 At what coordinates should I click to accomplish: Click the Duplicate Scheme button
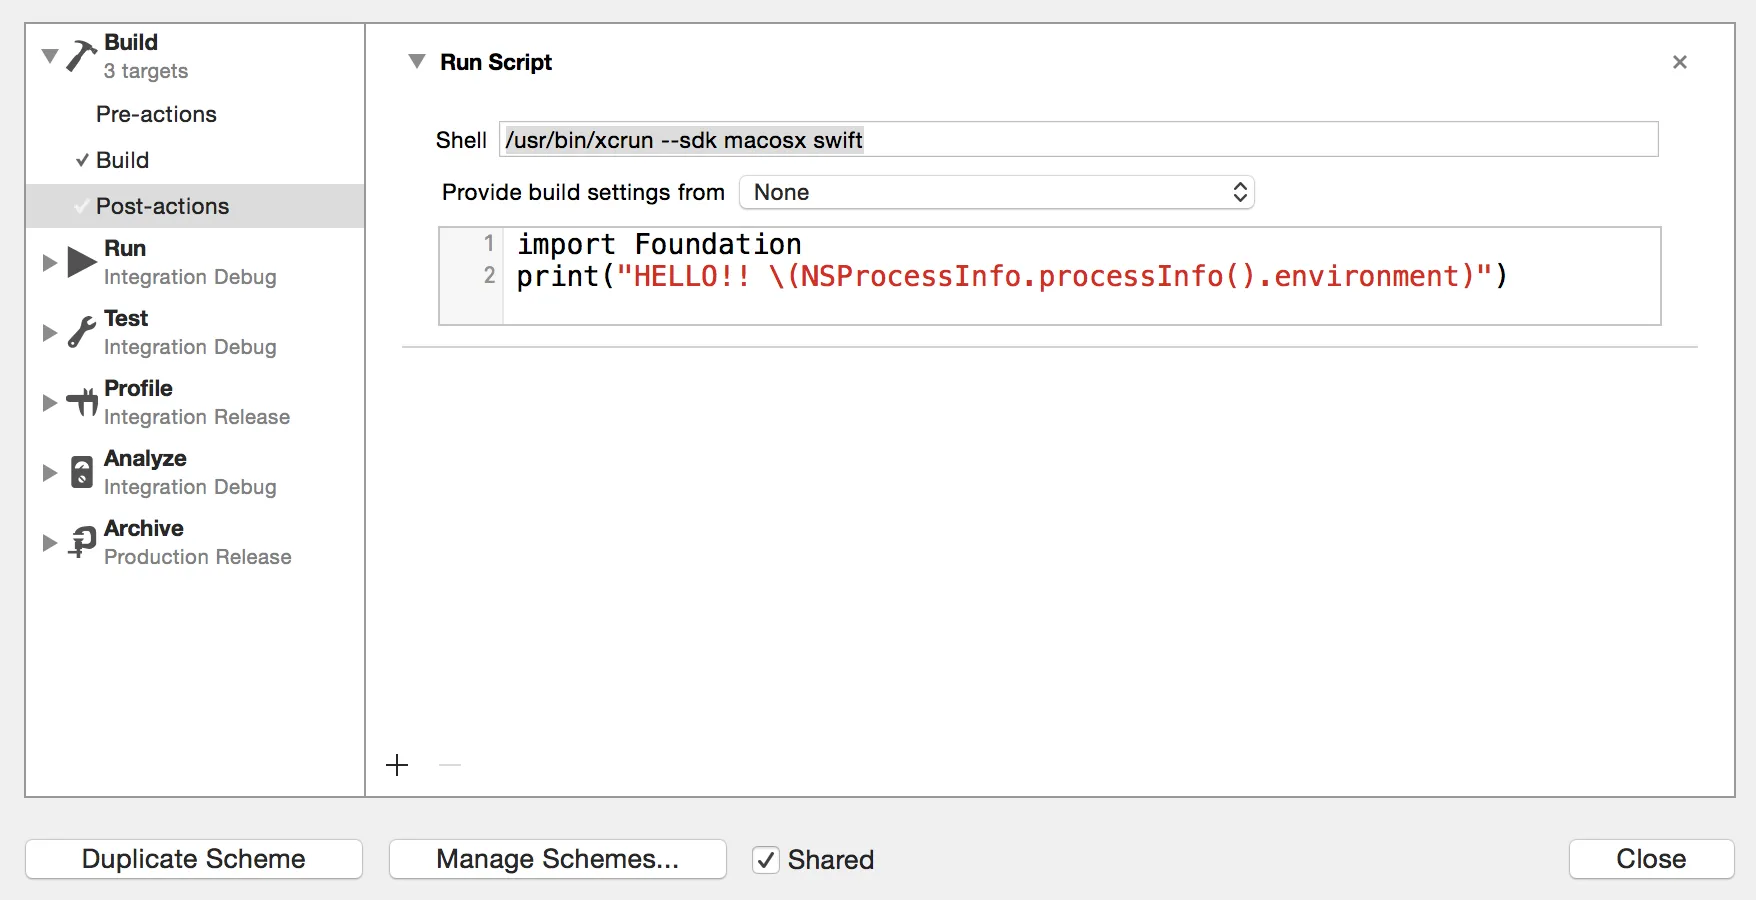click(x=194, y=859)
